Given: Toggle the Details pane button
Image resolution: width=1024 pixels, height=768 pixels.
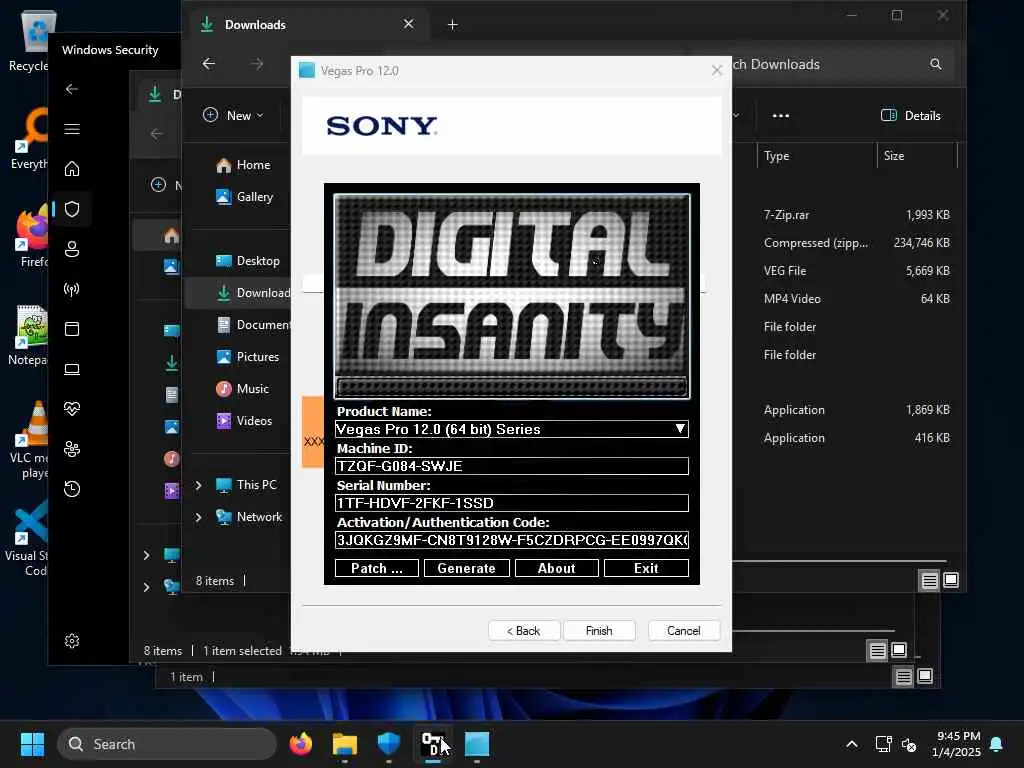Looking at the screenshot, I should [911, 116].
